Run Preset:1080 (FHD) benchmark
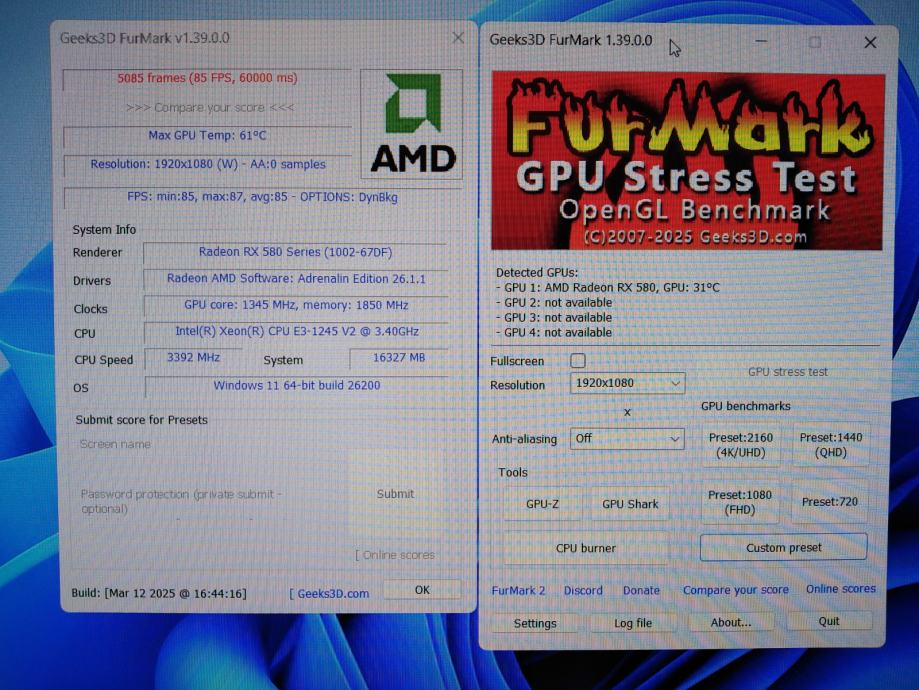The height and width of the screenshot is (690, 919). (740, 502)
